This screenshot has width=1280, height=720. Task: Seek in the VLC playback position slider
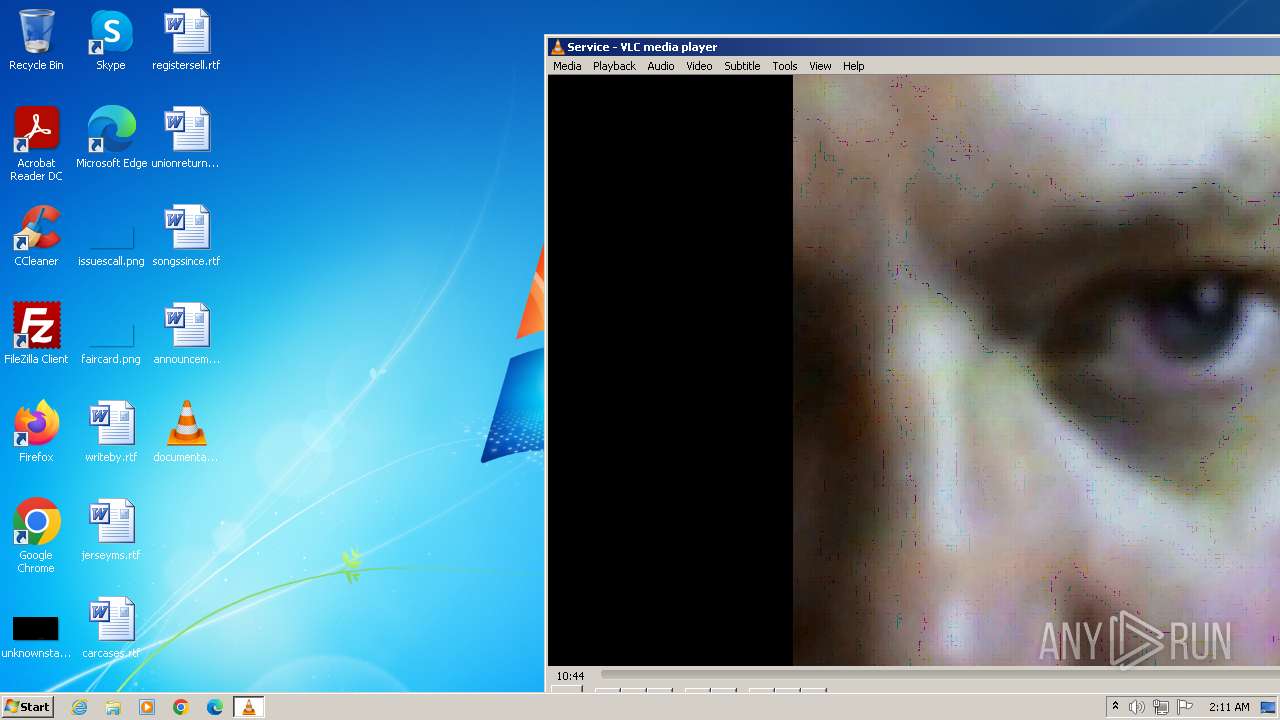tap(940, 675)
